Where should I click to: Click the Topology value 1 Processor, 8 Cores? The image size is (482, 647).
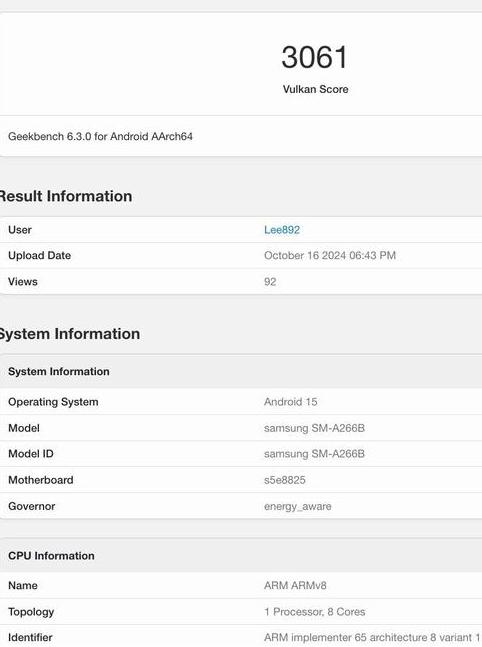point(314,612)
